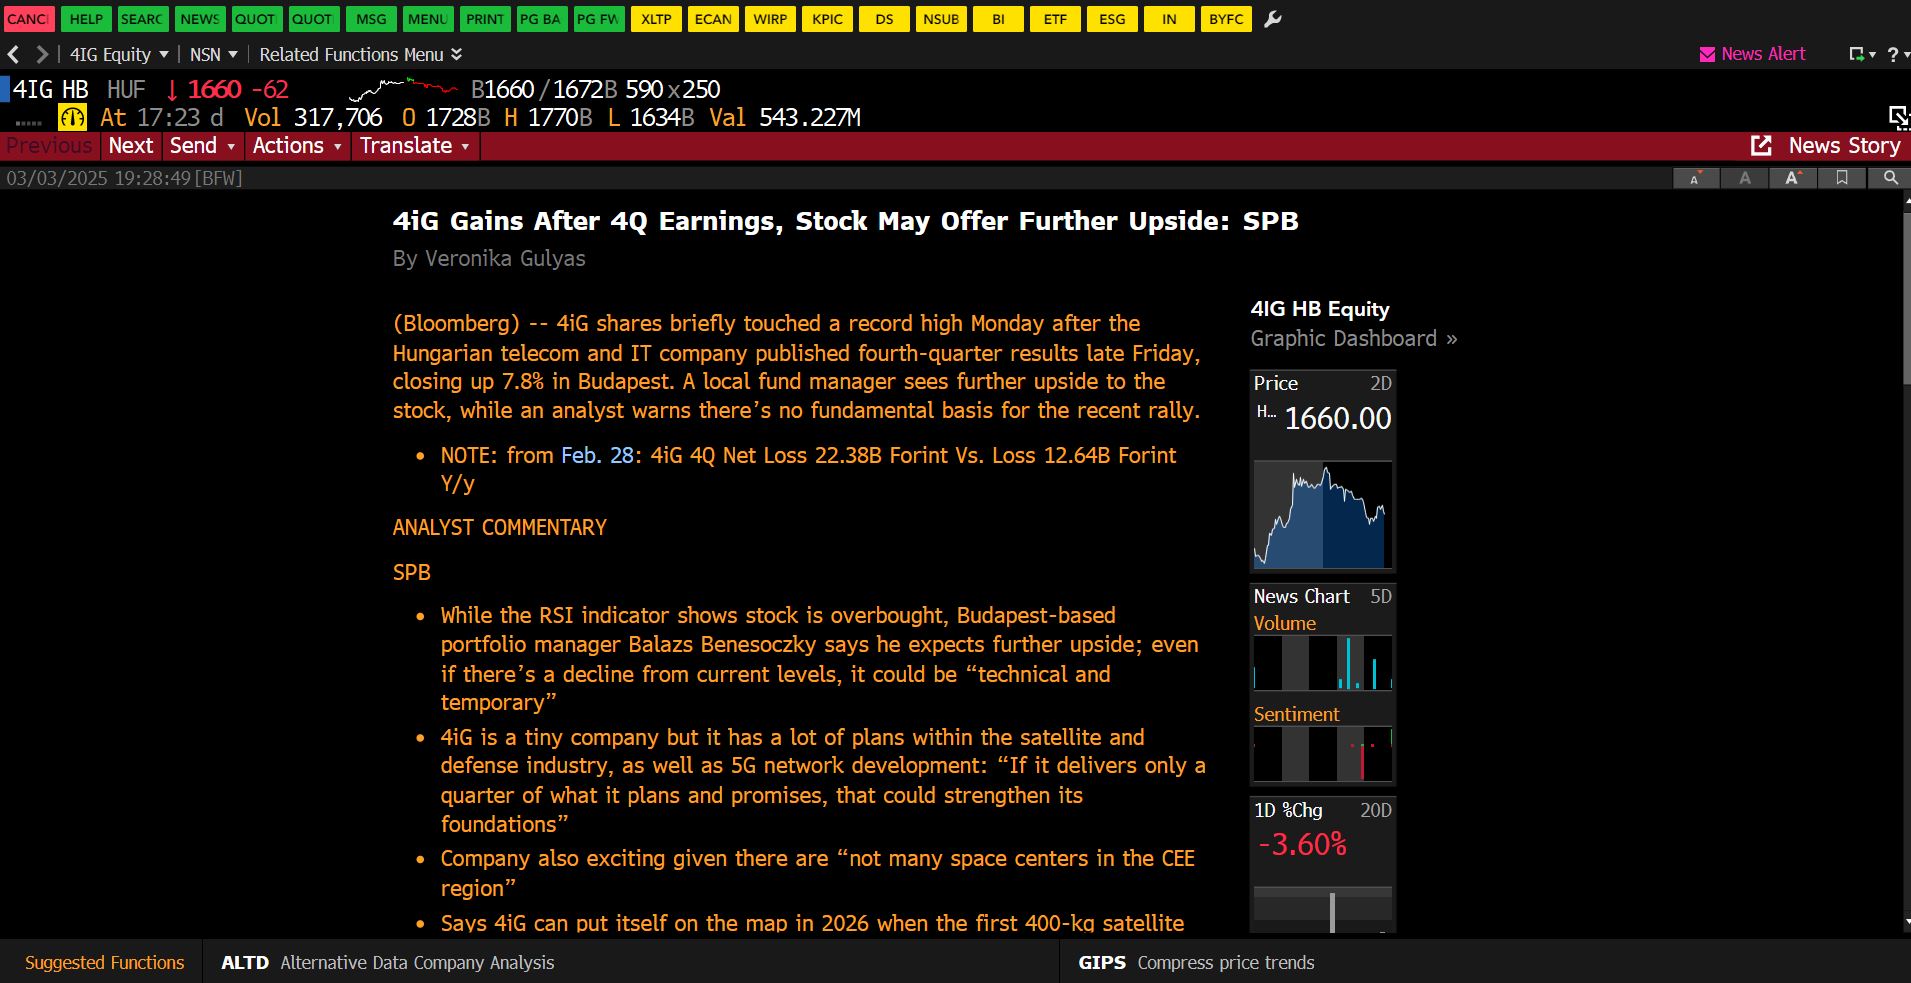Click the wrench settings icon in top bar
Screen dimensions: 1911x983
(1272, 19)
